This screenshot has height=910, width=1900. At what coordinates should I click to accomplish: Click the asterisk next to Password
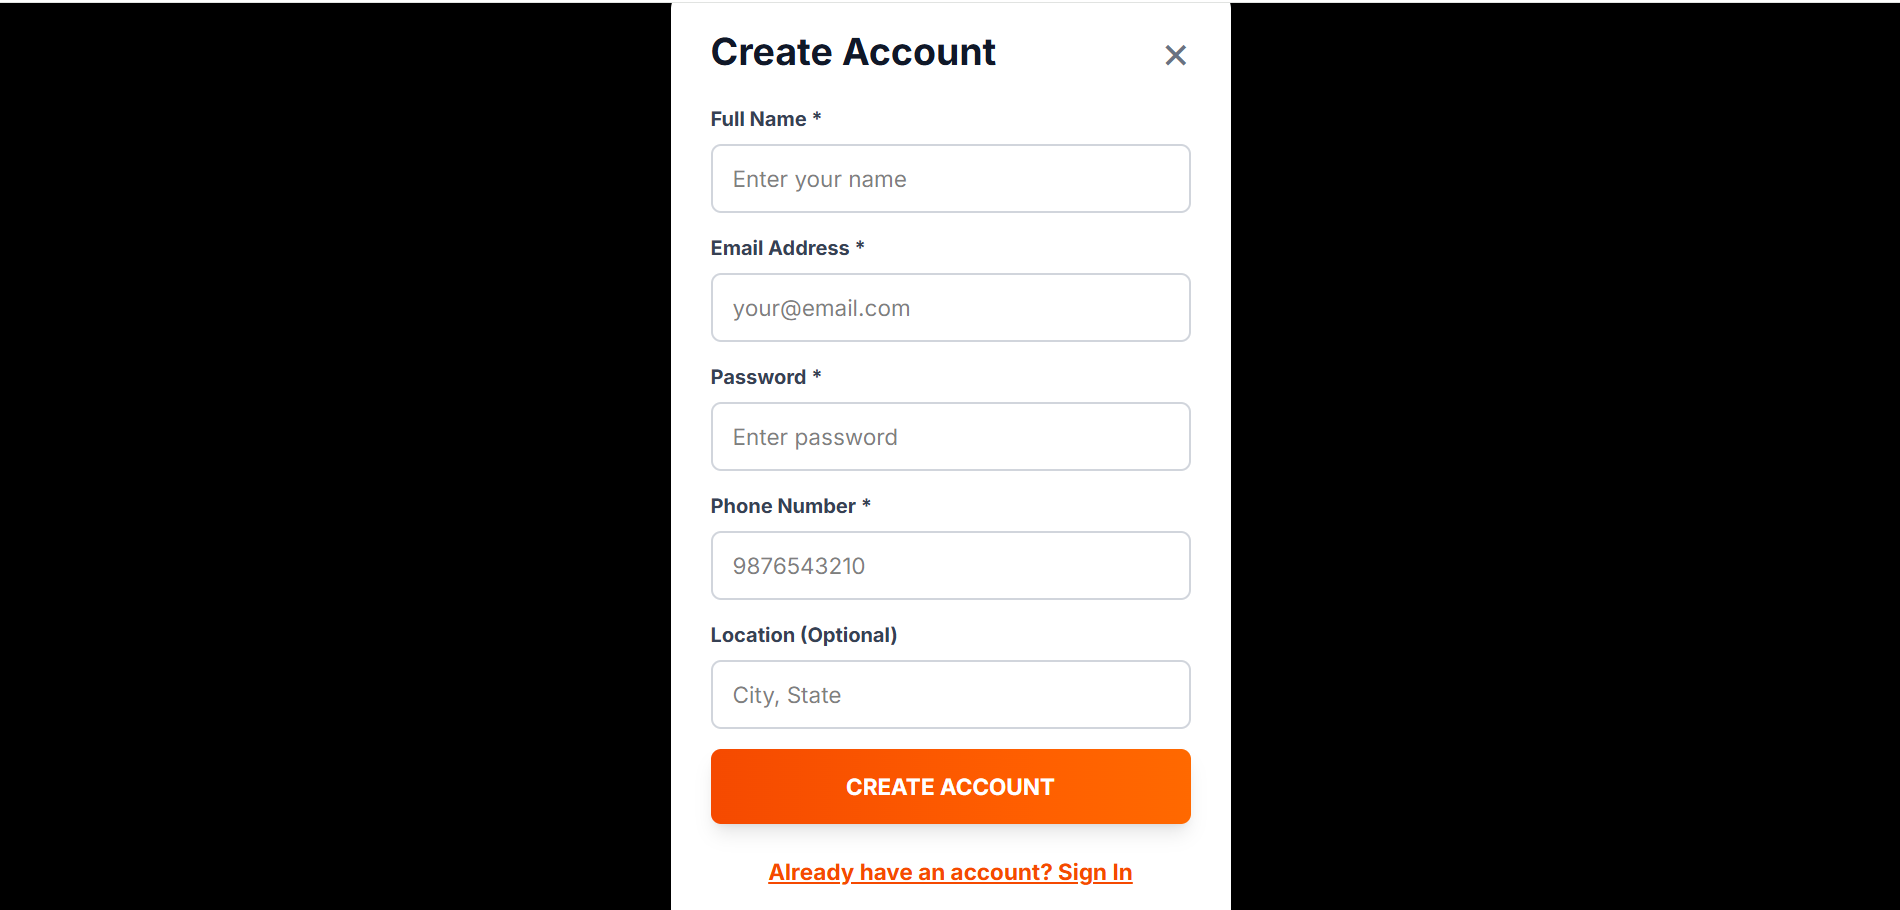tap(817, 376)
